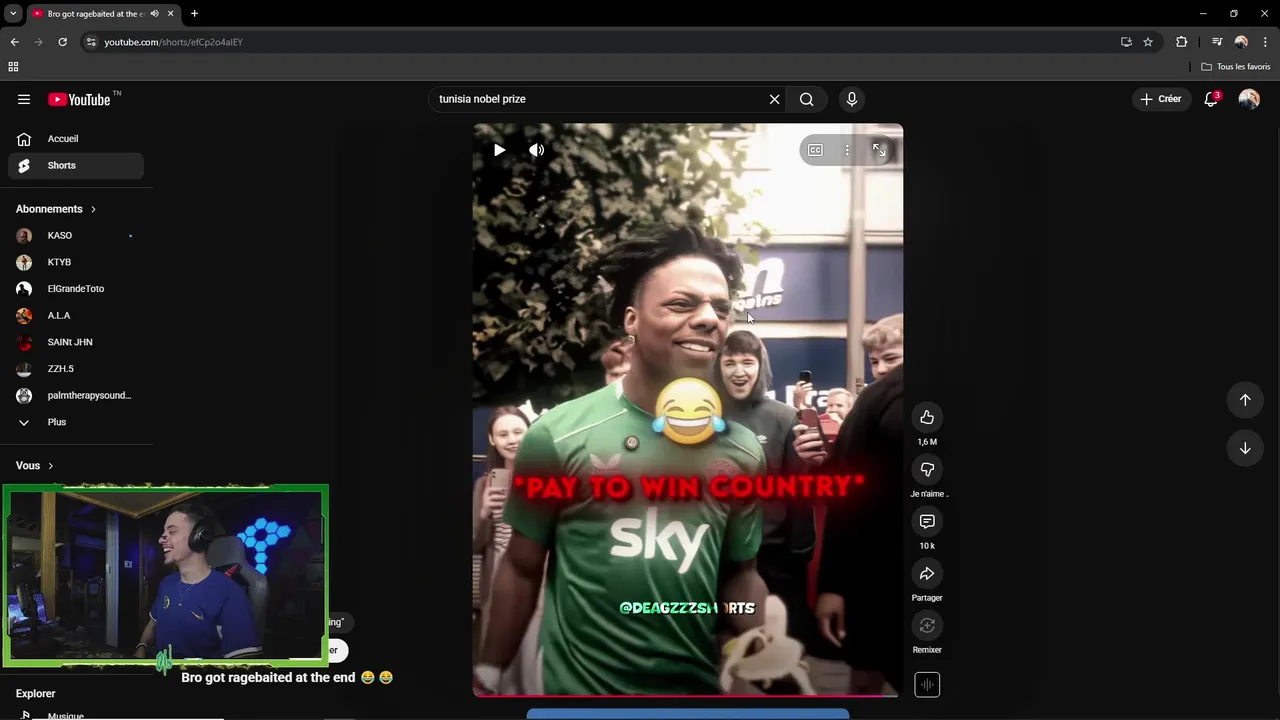Open the A.L.A channel
The height and width of the screenshot is (720, 1280).
[x=76, y=316]
